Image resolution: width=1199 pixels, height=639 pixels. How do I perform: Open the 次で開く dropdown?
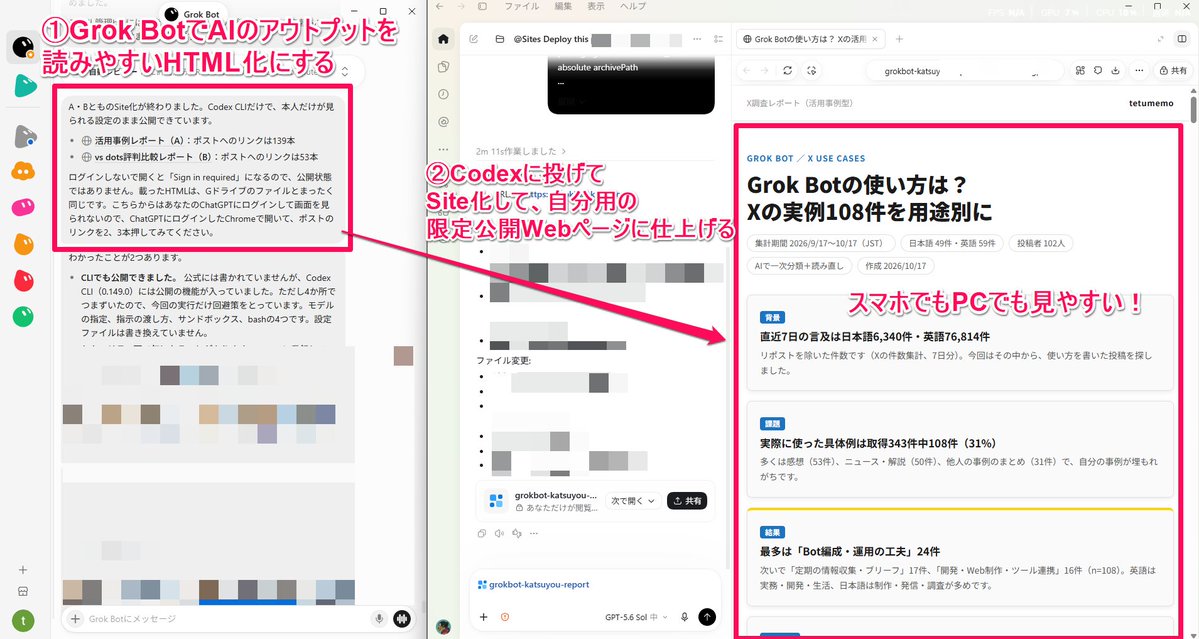tap(633, 501)
